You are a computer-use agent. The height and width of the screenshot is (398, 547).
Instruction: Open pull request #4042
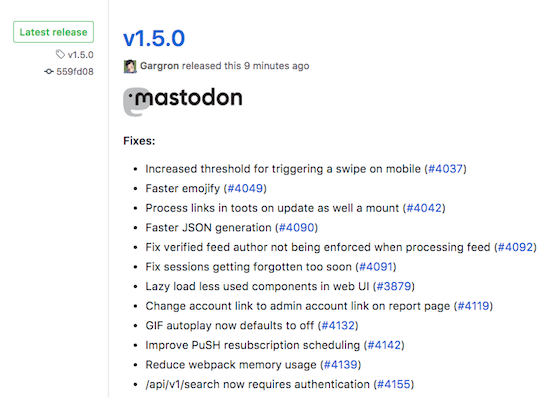[424, 208]
